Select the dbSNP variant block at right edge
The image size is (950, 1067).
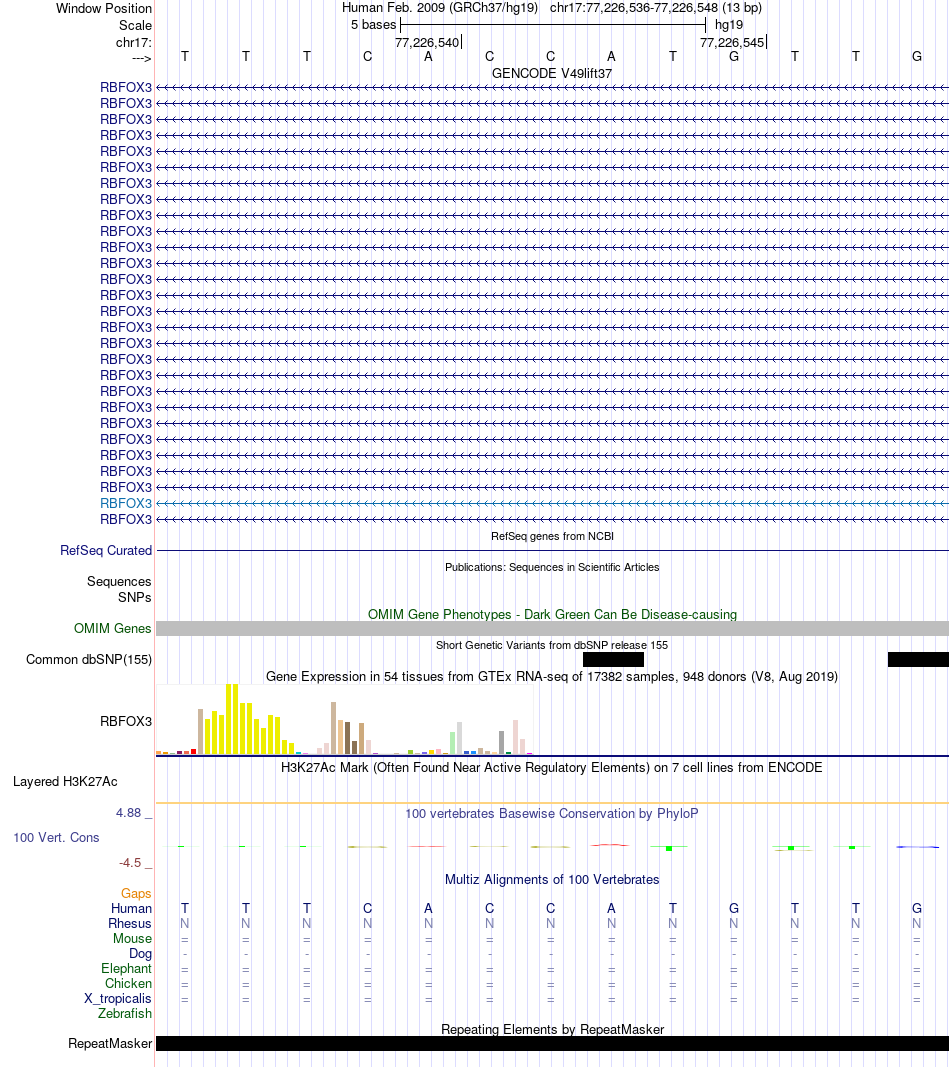pyautogui.click(x=918, y=659)
